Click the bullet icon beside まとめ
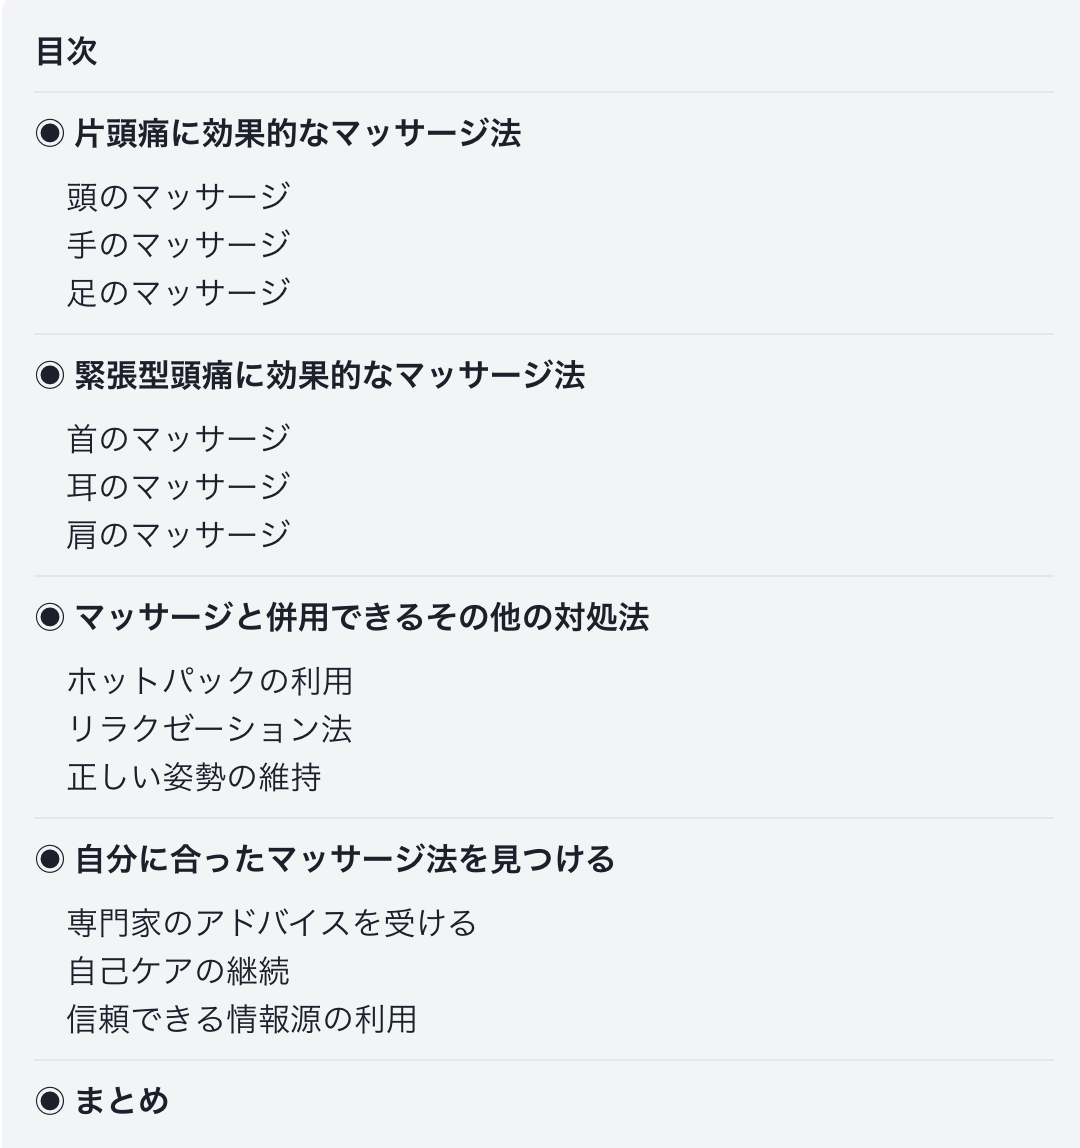 pos(50,1100)
